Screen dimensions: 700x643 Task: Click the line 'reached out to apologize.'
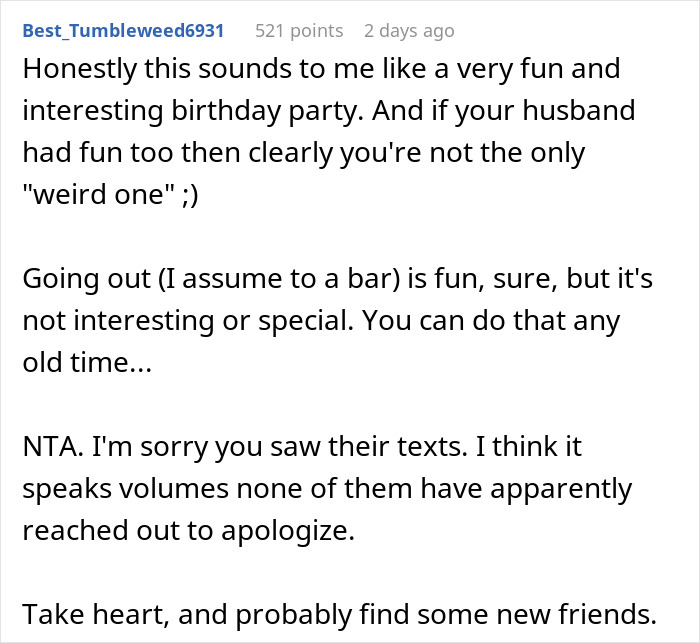pos(187,532)
